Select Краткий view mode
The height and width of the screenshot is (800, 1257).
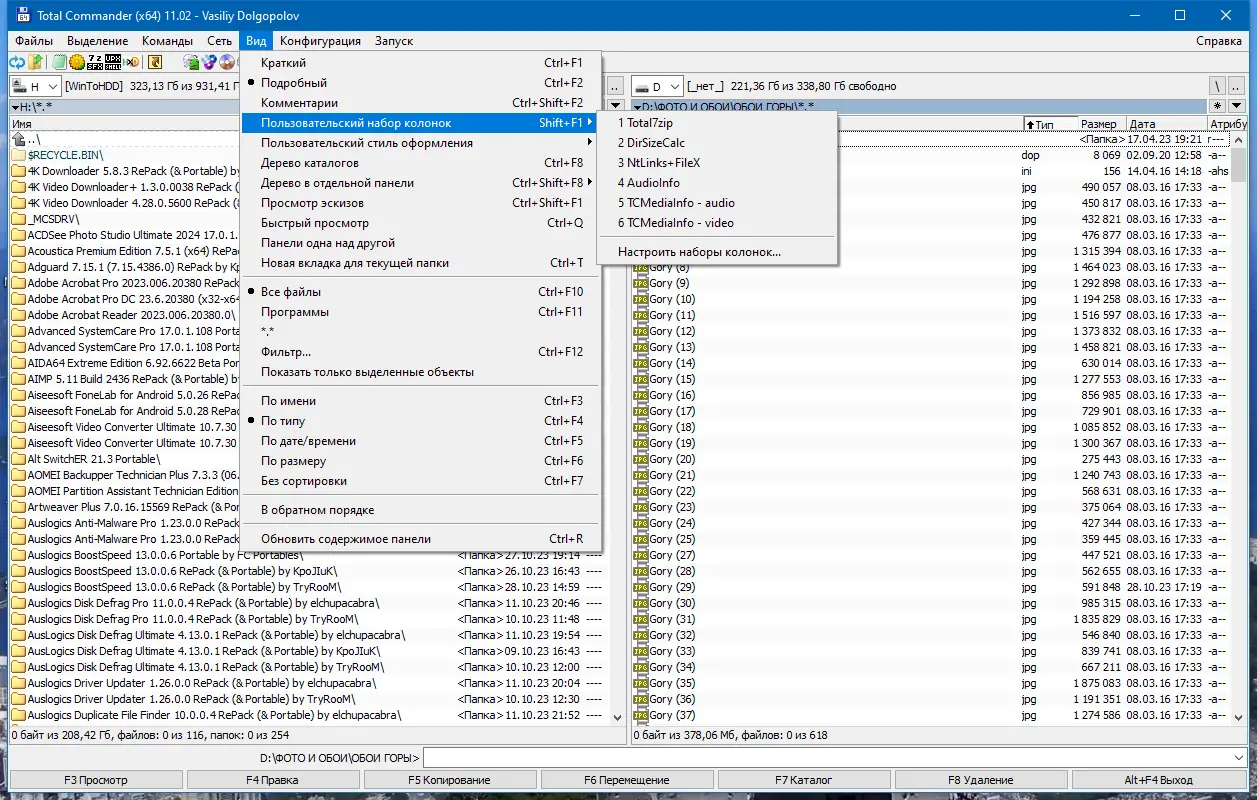tap(421, 63)
